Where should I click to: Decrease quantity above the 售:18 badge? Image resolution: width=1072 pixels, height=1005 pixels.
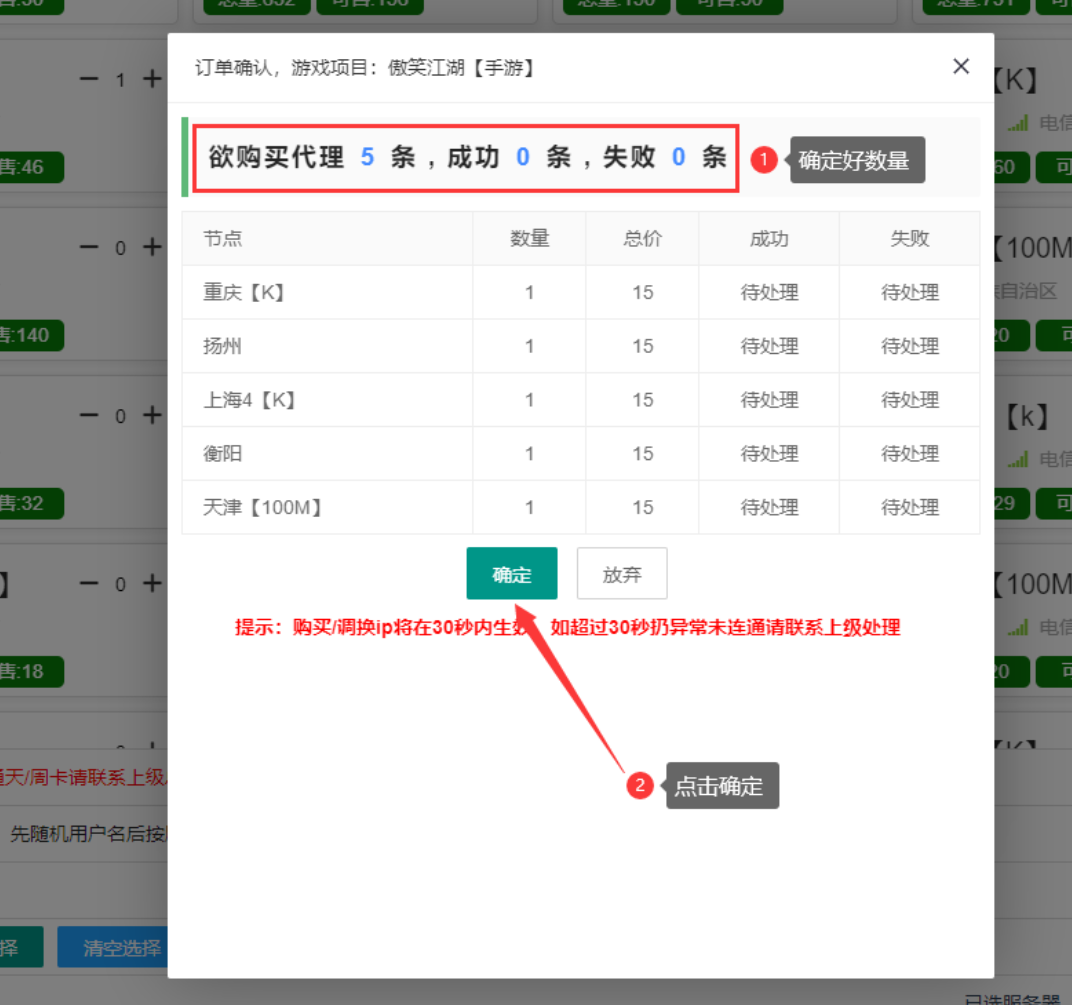click(89, 583)
